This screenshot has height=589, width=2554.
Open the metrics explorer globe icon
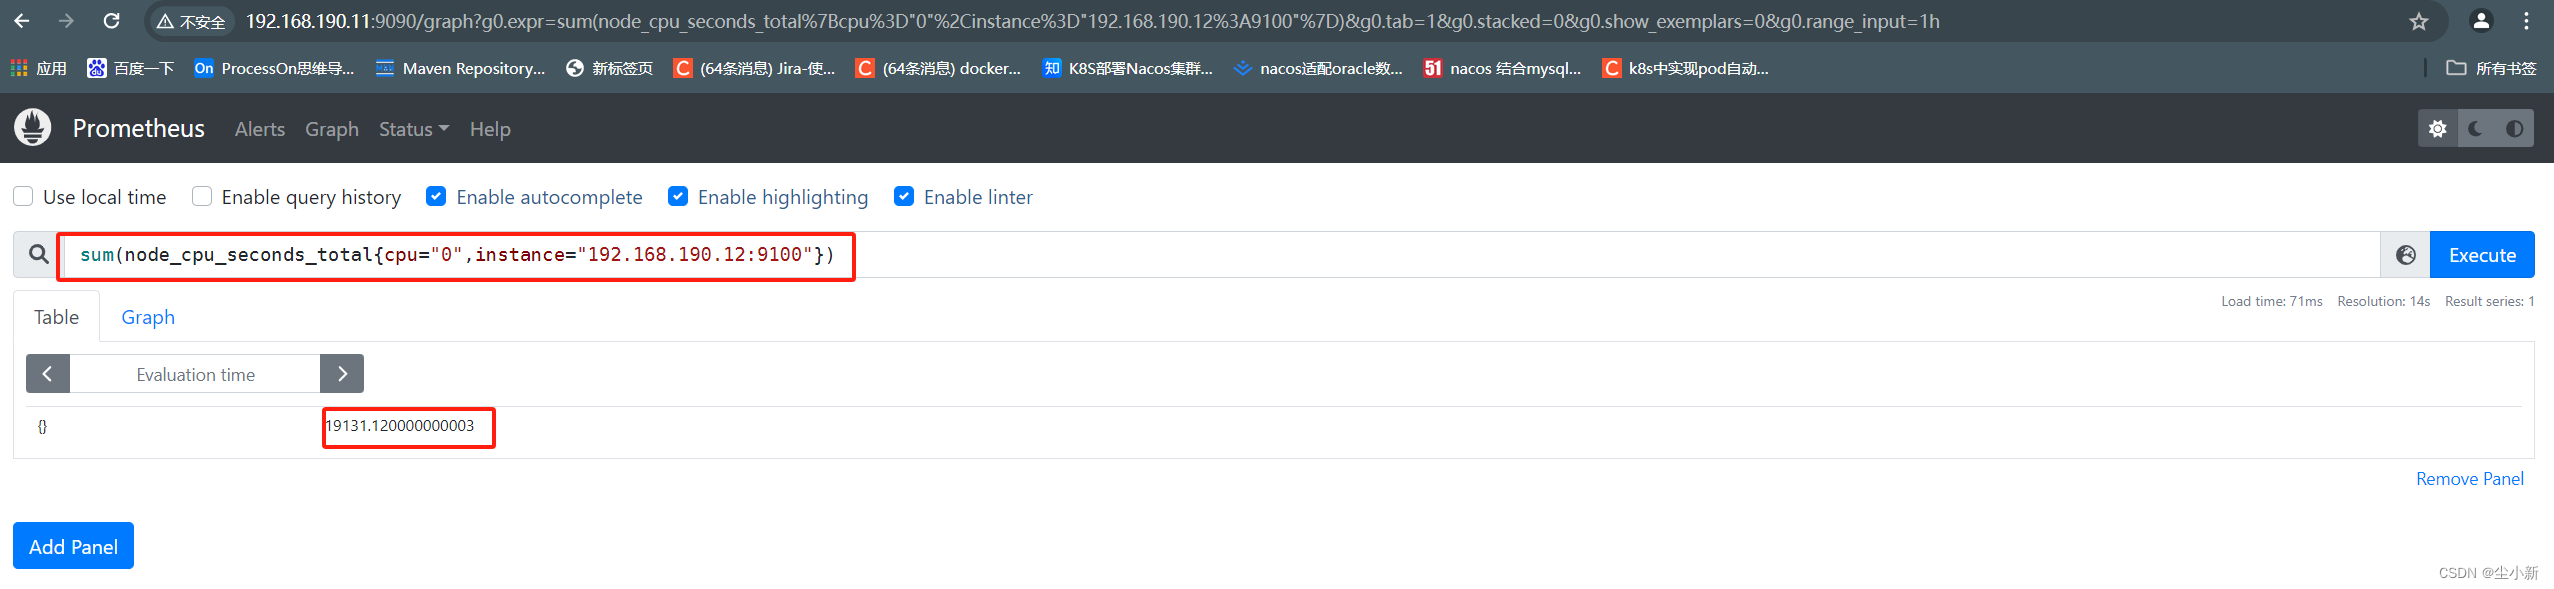click(x=2406, y=255)
